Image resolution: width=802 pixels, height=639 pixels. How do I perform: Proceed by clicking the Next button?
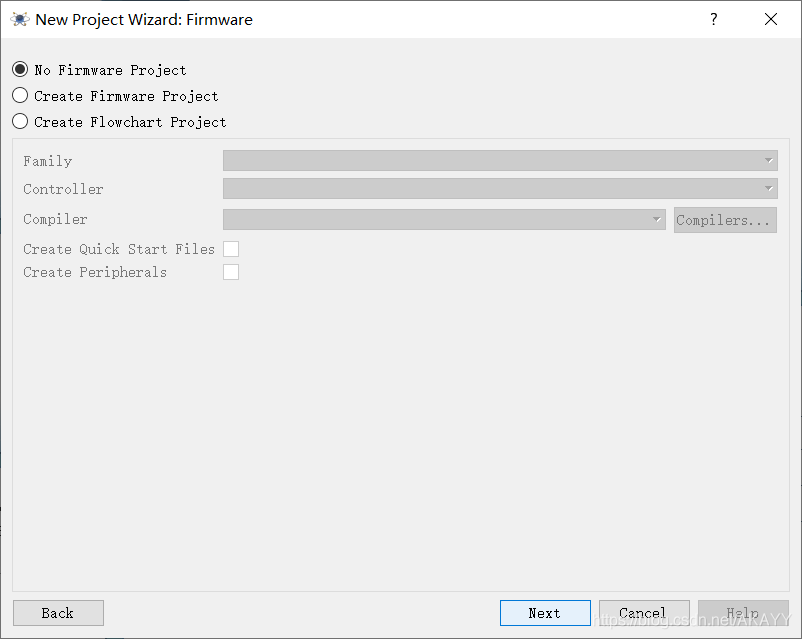pos(545,613)
